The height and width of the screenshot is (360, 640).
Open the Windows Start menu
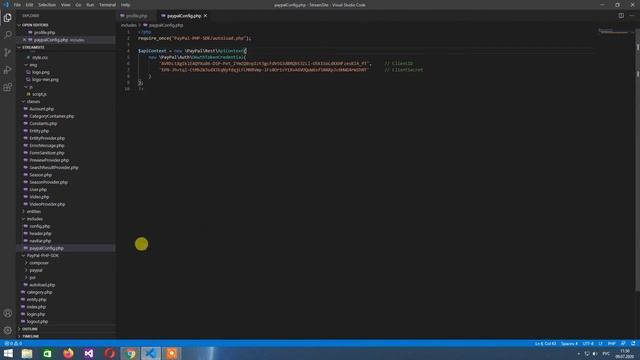[8, 353]
